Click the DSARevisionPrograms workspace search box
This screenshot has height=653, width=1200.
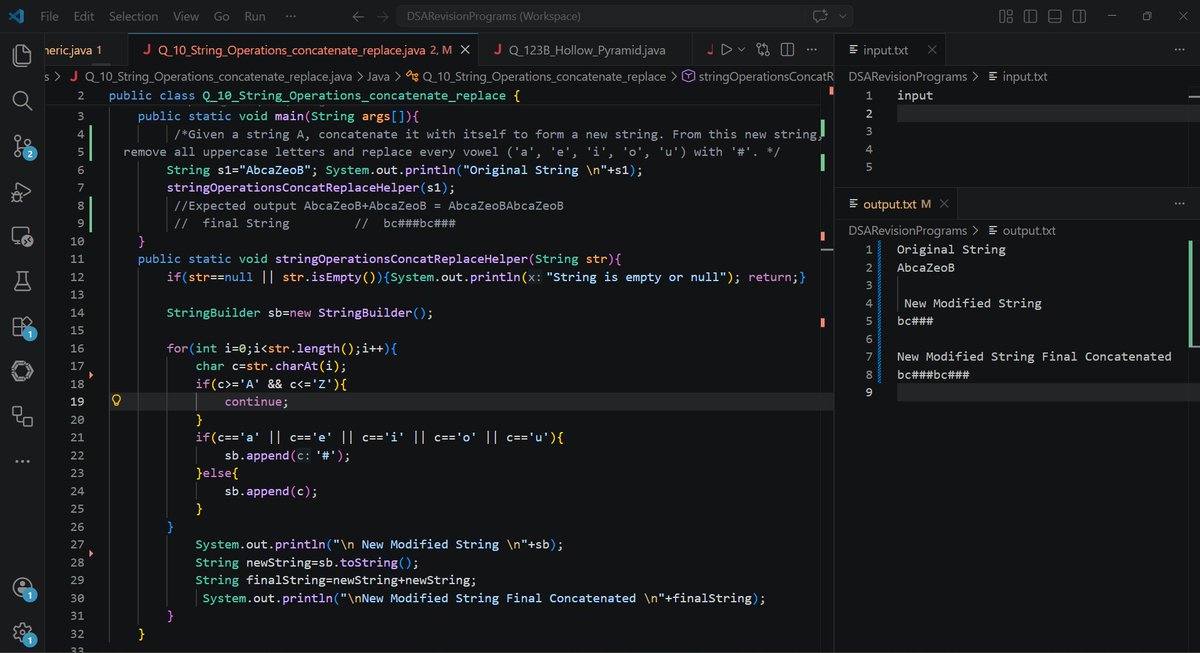599,16
